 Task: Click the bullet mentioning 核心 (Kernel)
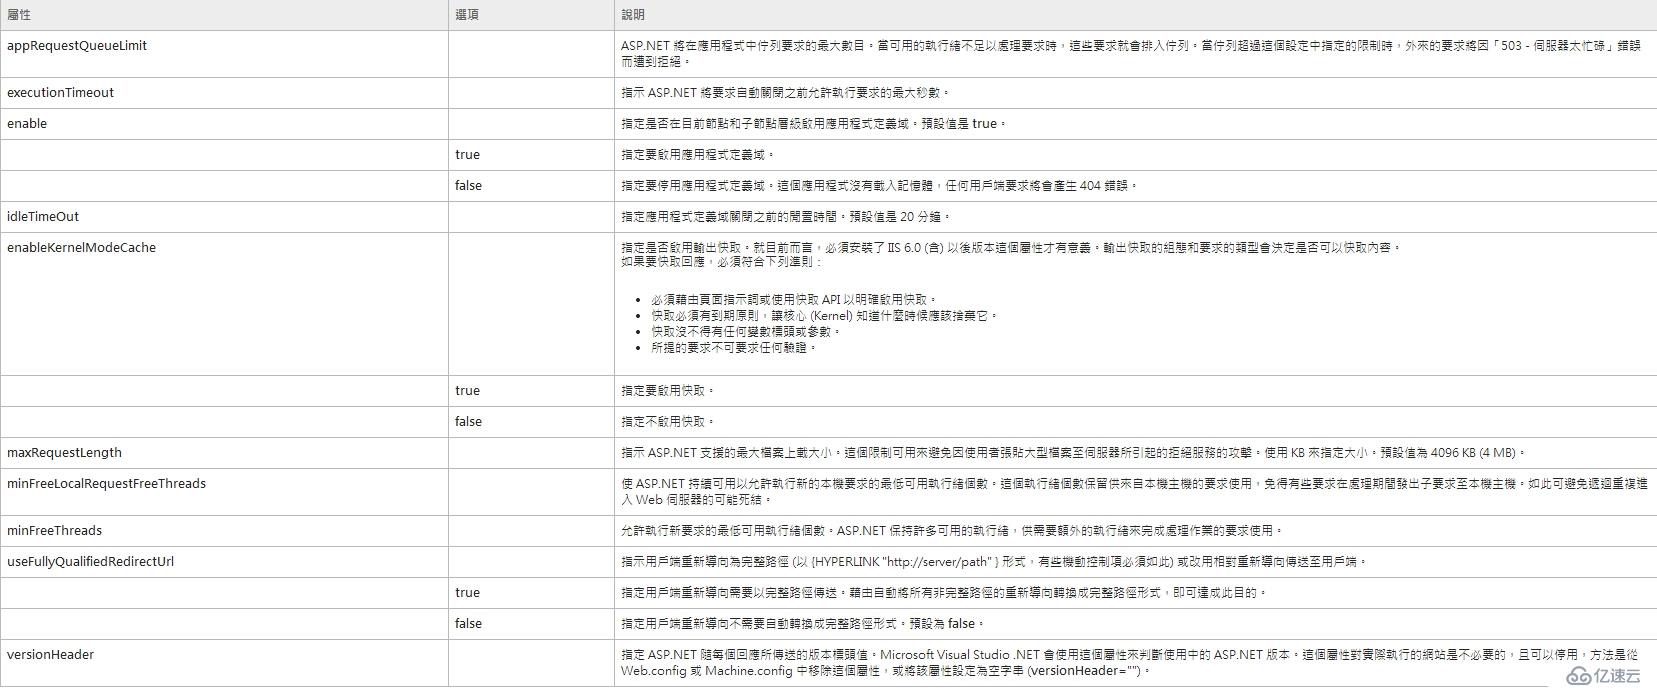coord(825,316)
